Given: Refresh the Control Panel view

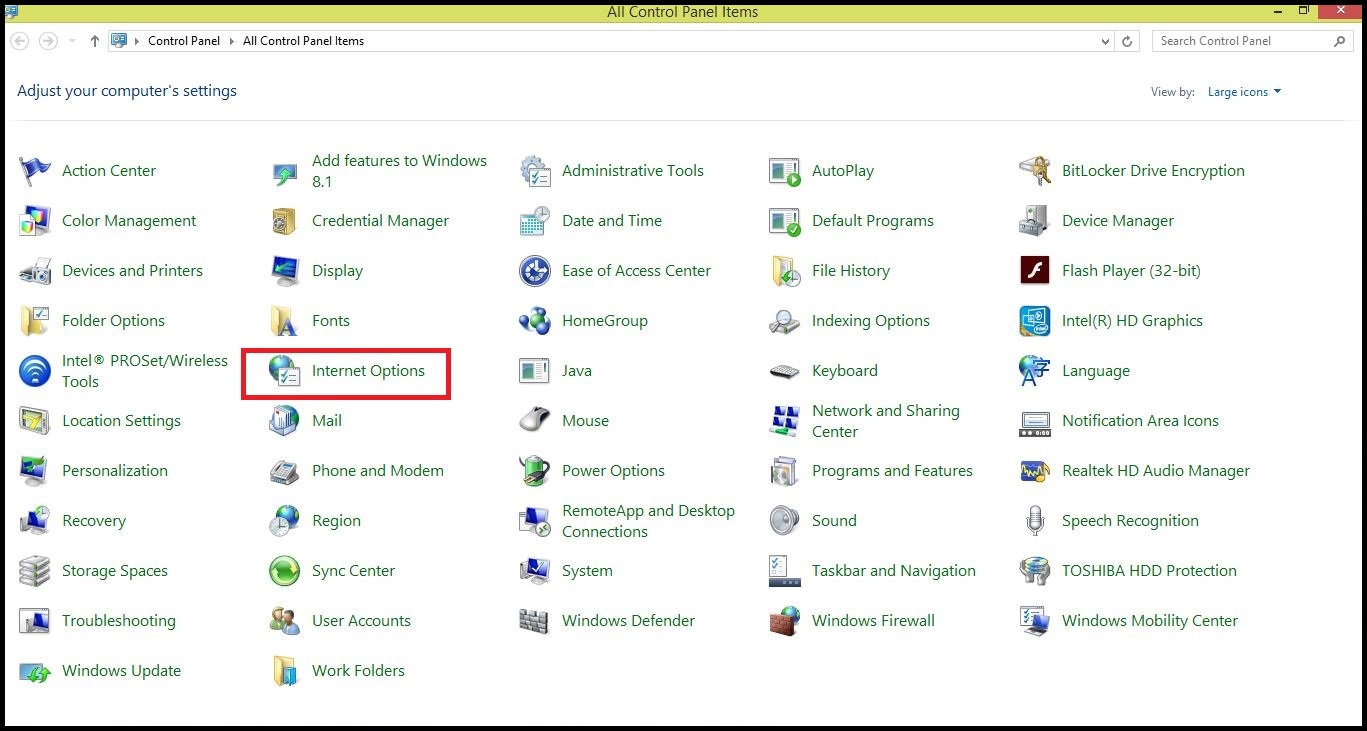Looking at the screenshot, I should click(1128, 42).
